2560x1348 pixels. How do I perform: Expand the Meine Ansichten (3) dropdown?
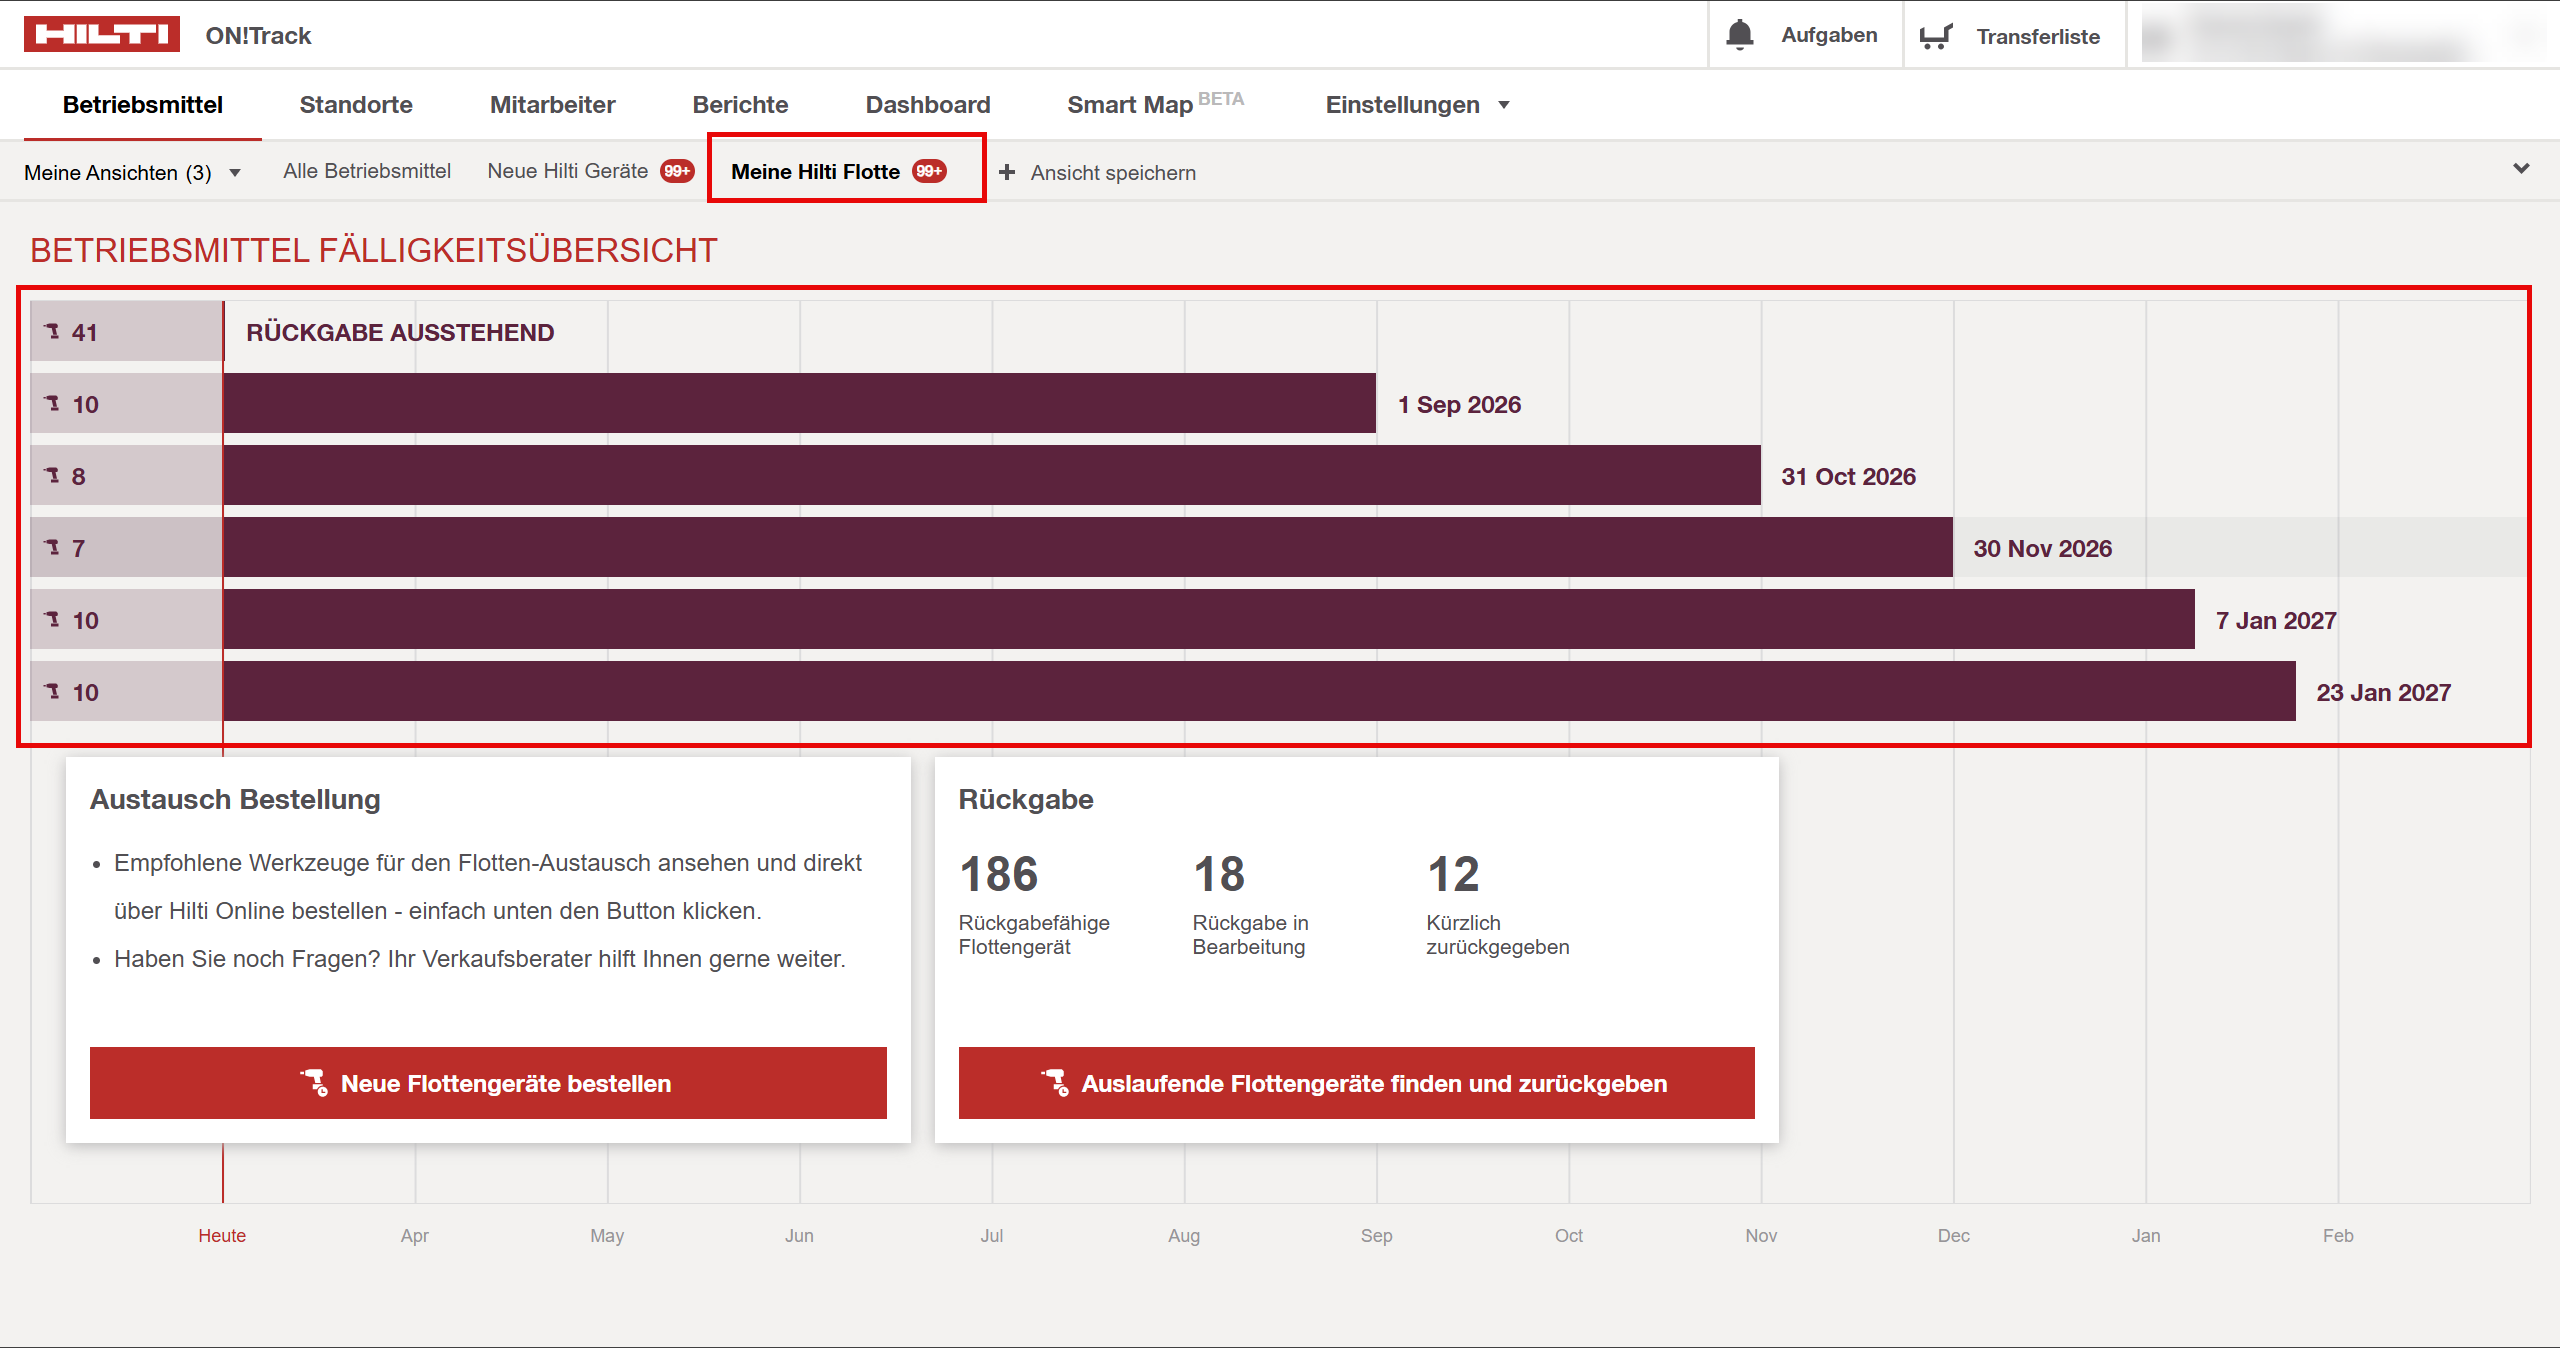(133, 172)
